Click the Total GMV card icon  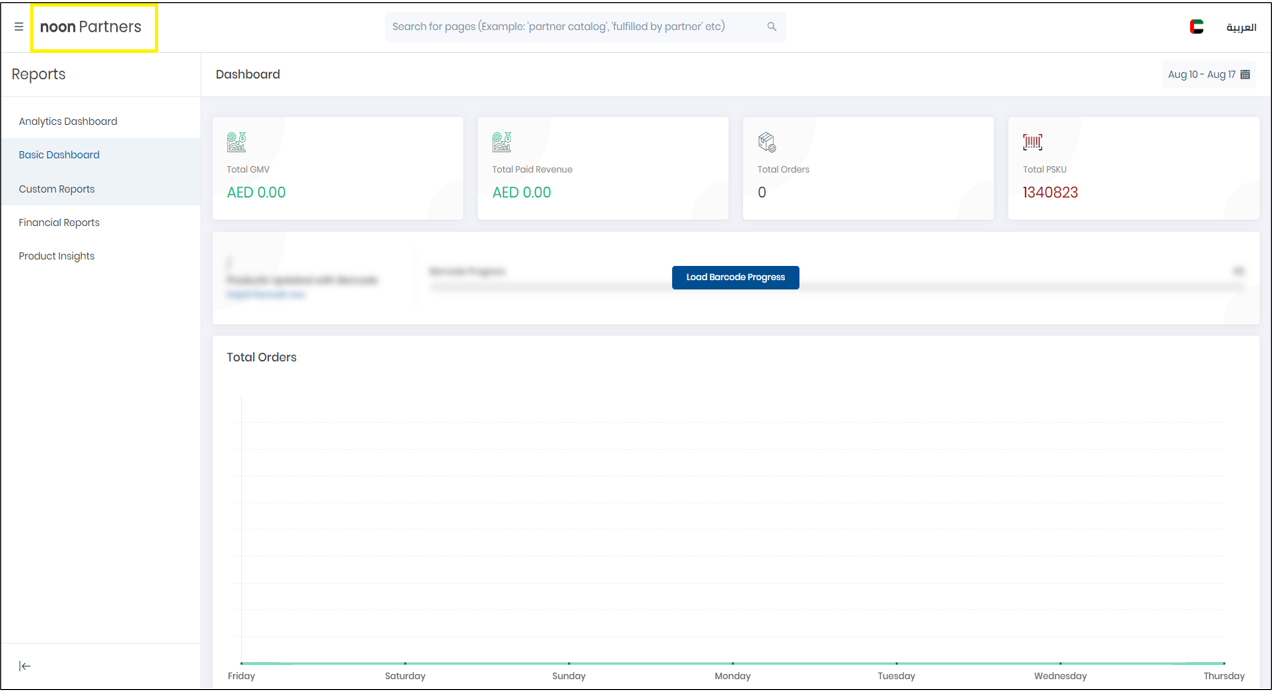point(237,142)
